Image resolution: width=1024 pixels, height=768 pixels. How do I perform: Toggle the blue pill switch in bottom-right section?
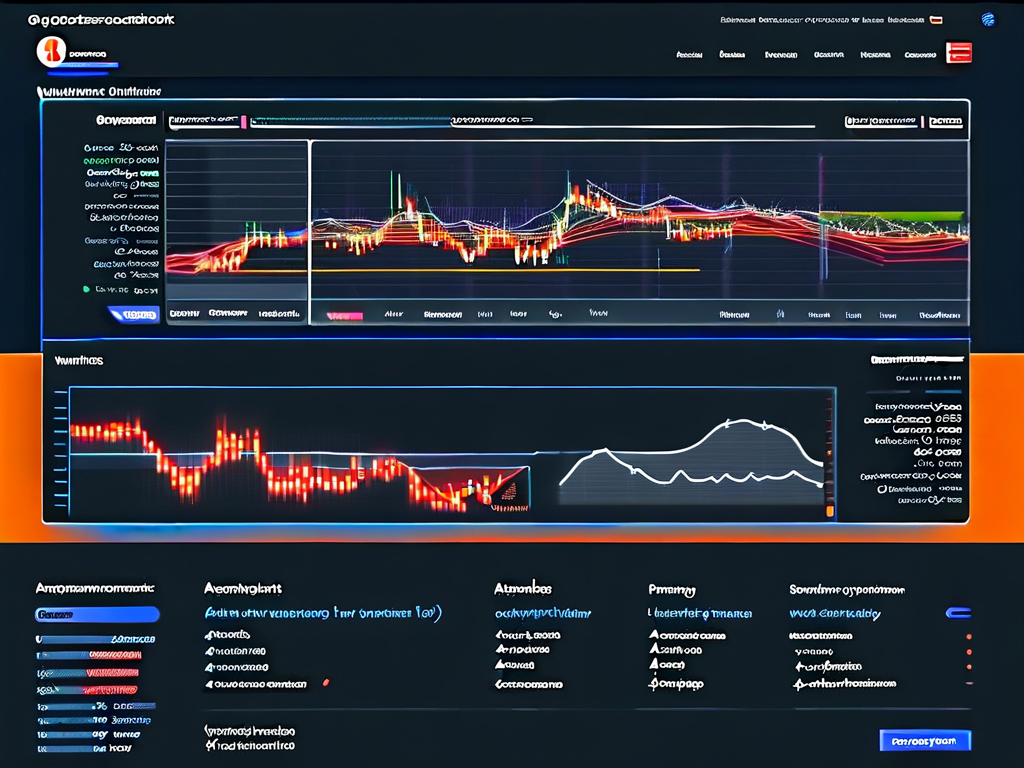pos(958,613)
